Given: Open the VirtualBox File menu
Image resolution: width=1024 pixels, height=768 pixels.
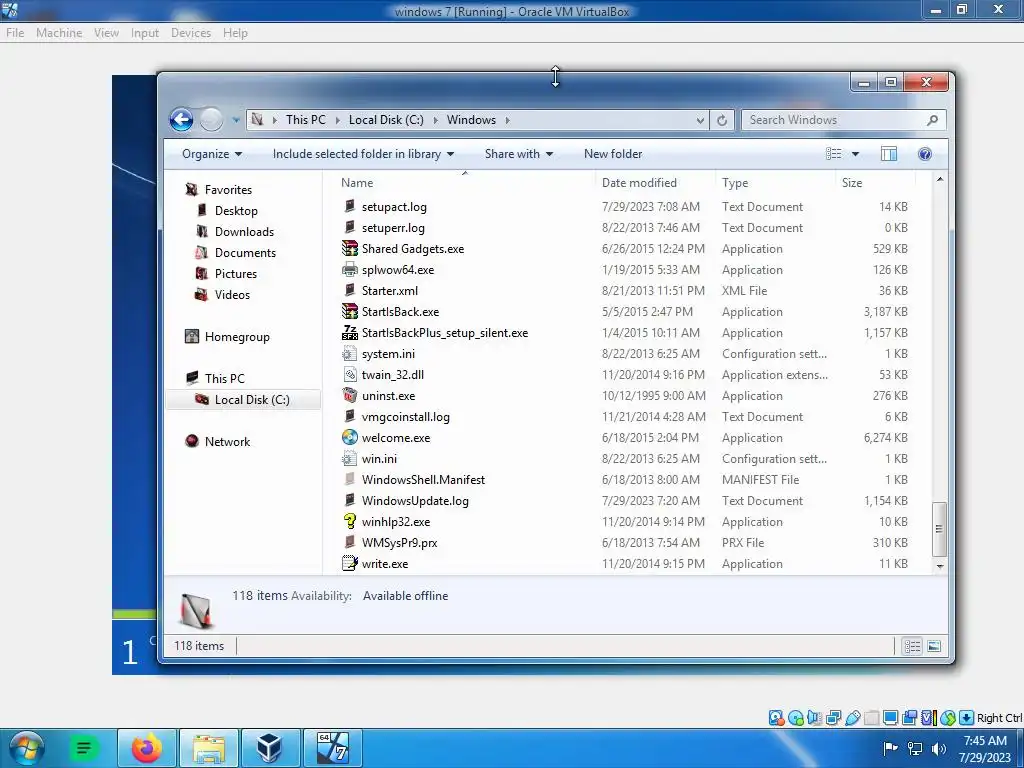Looking at the screenshot, I should pos(14,33).
